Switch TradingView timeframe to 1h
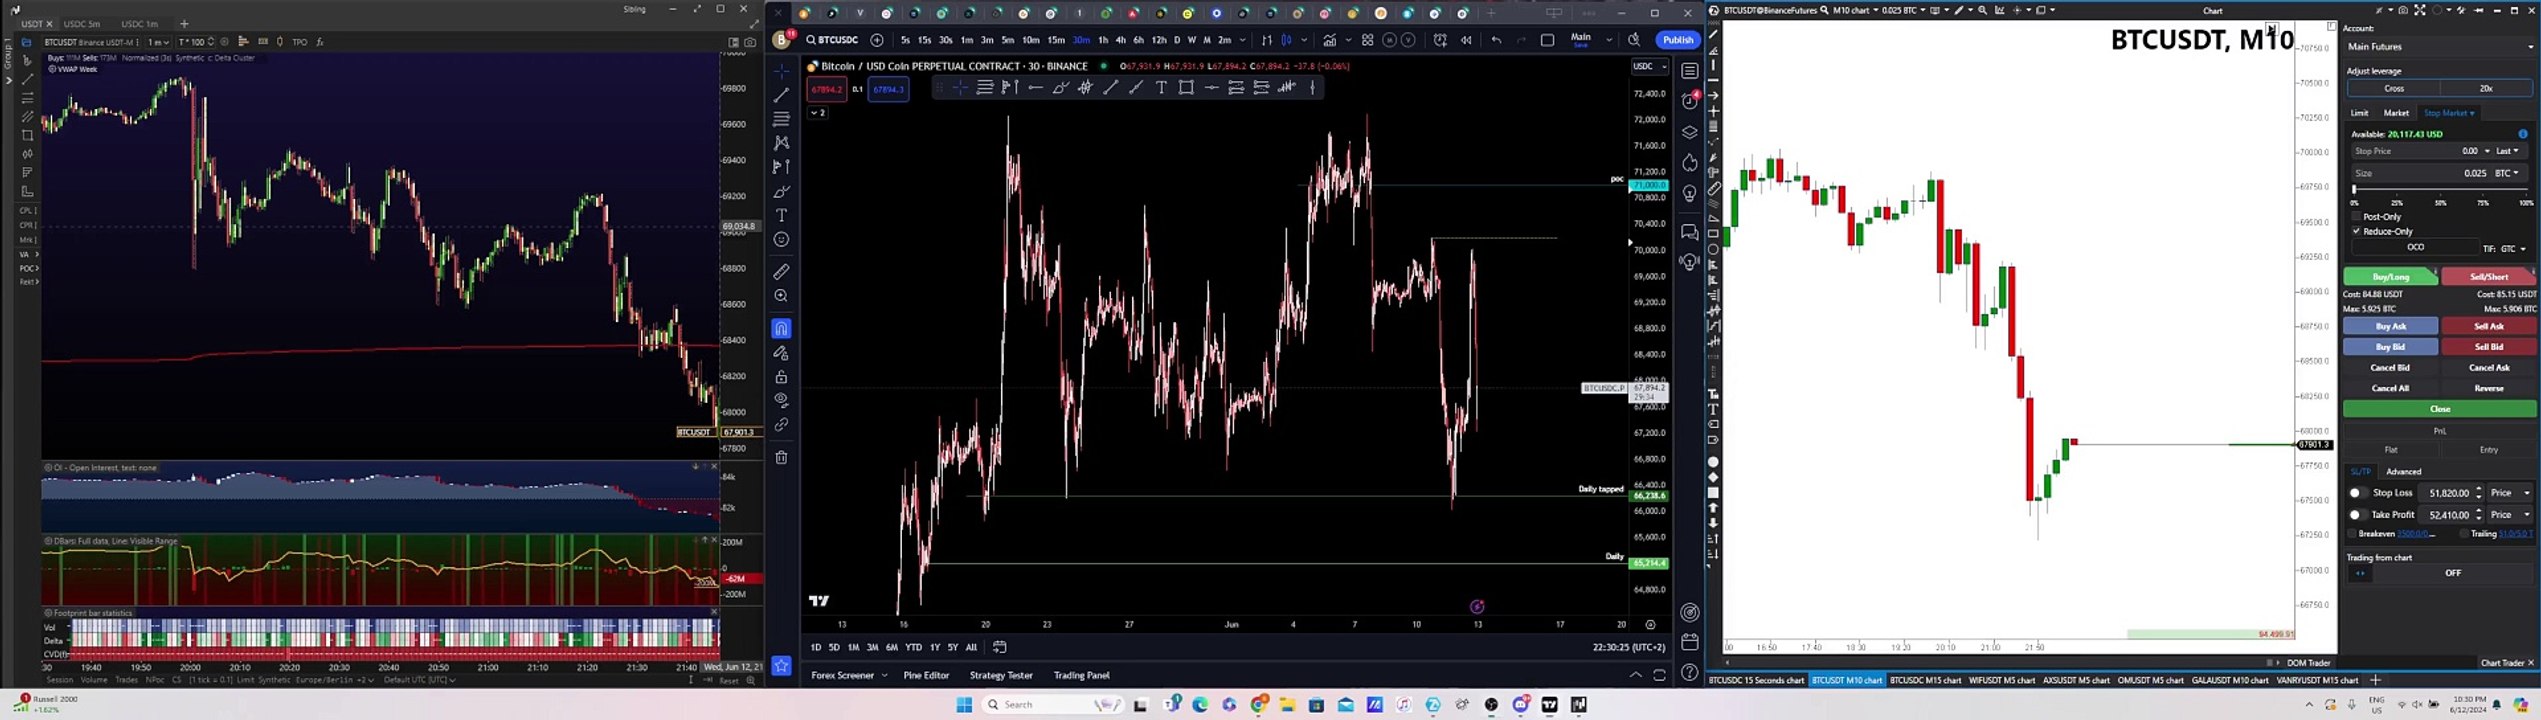Viewport: 2541px width, 720px height. (1103, 40)
